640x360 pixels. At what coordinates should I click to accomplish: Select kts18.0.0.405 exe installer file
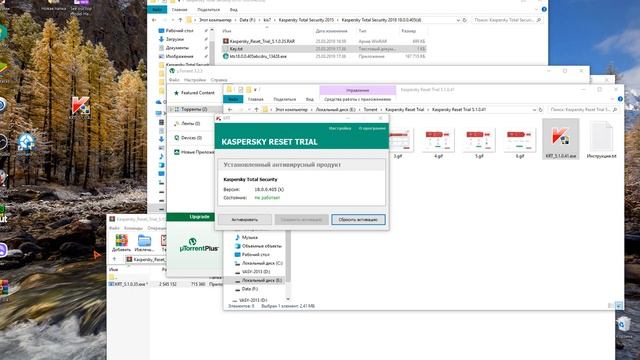pos(255,56)
